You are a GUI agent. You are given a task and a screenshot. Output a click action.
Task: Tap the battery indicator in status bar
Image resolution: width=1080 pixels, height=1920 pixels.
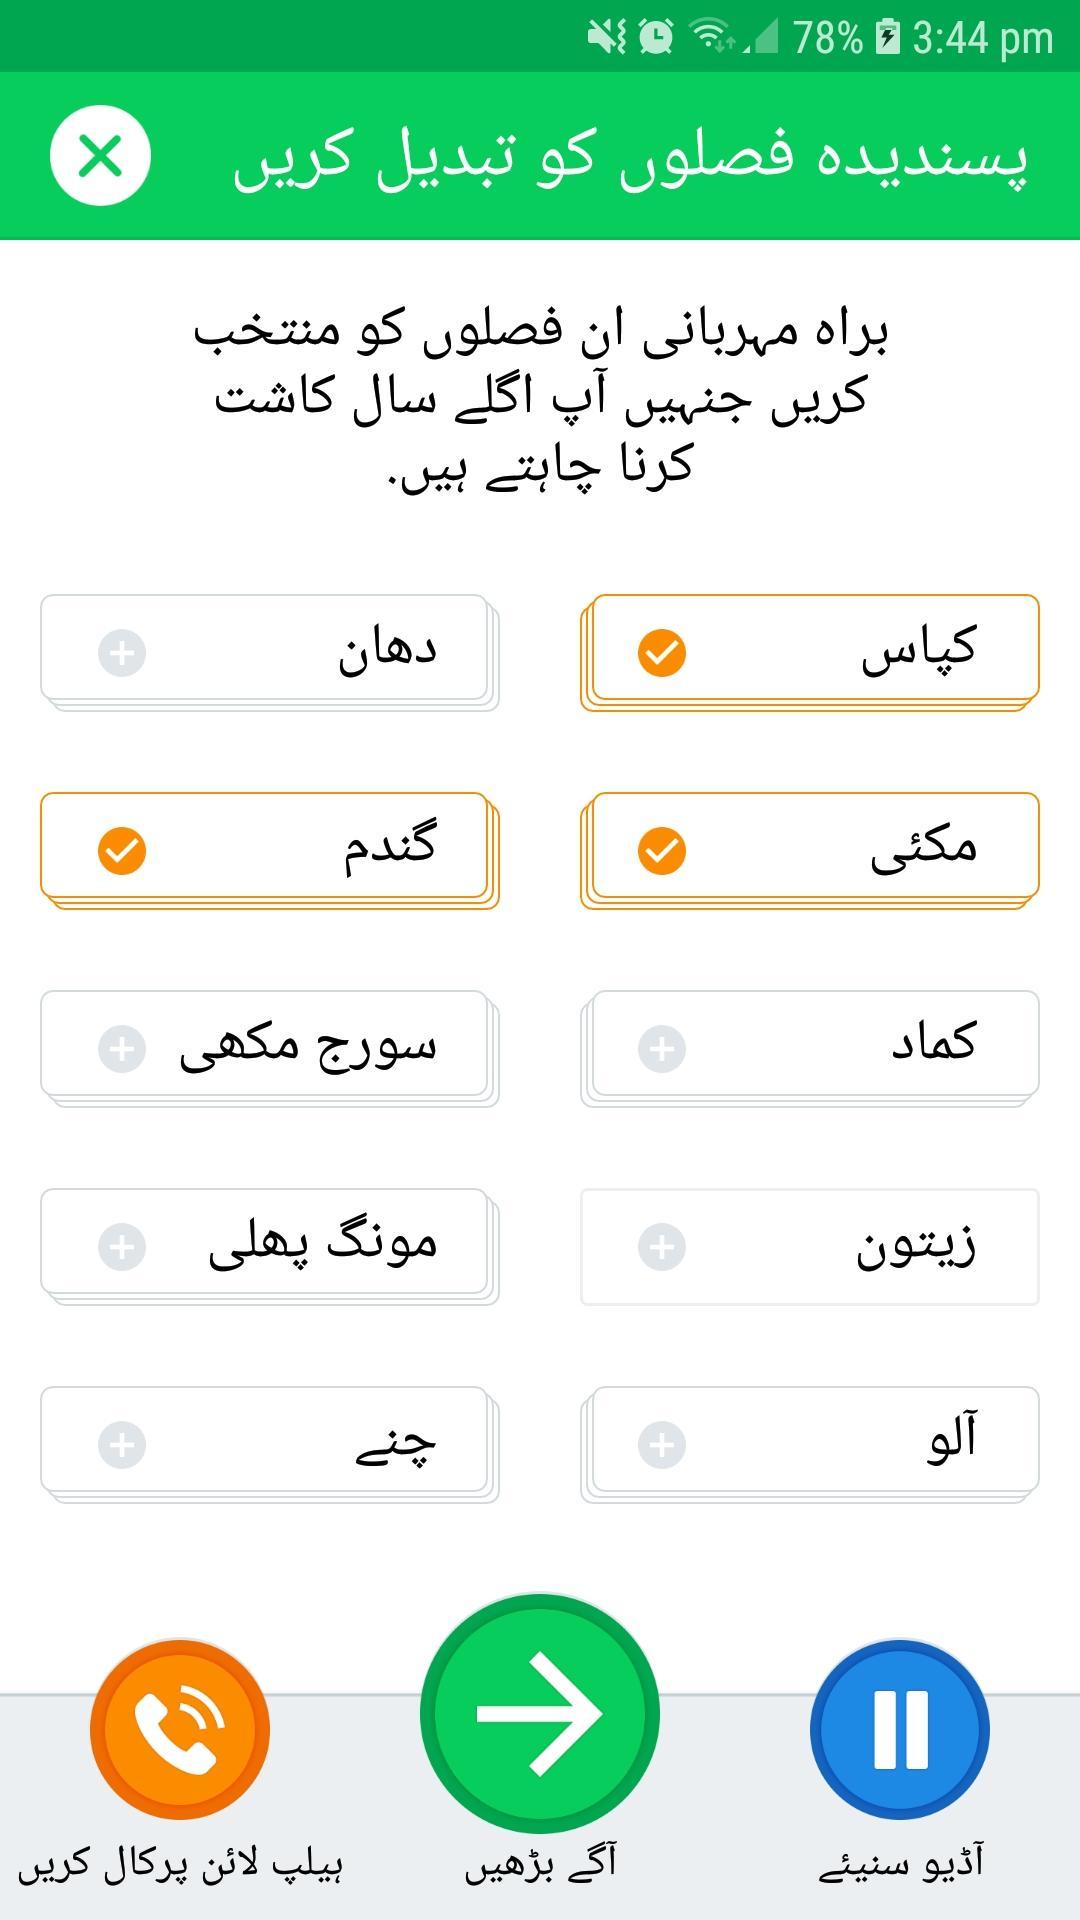(887, 38)
